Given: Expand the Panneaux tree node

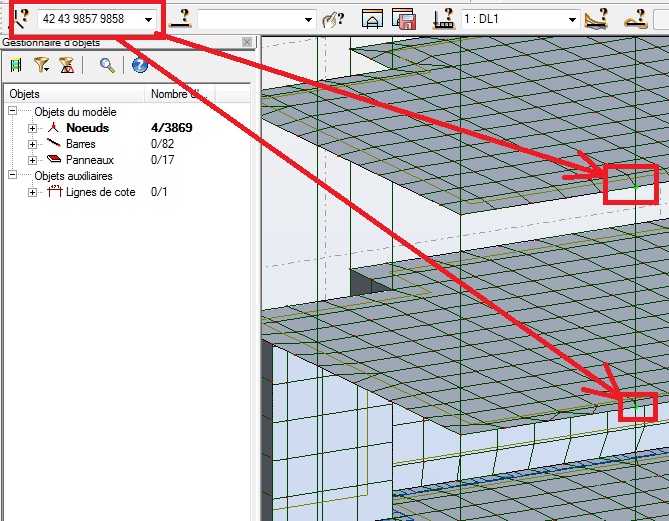Looking at the screenshot, I should (x=32, y=160).
